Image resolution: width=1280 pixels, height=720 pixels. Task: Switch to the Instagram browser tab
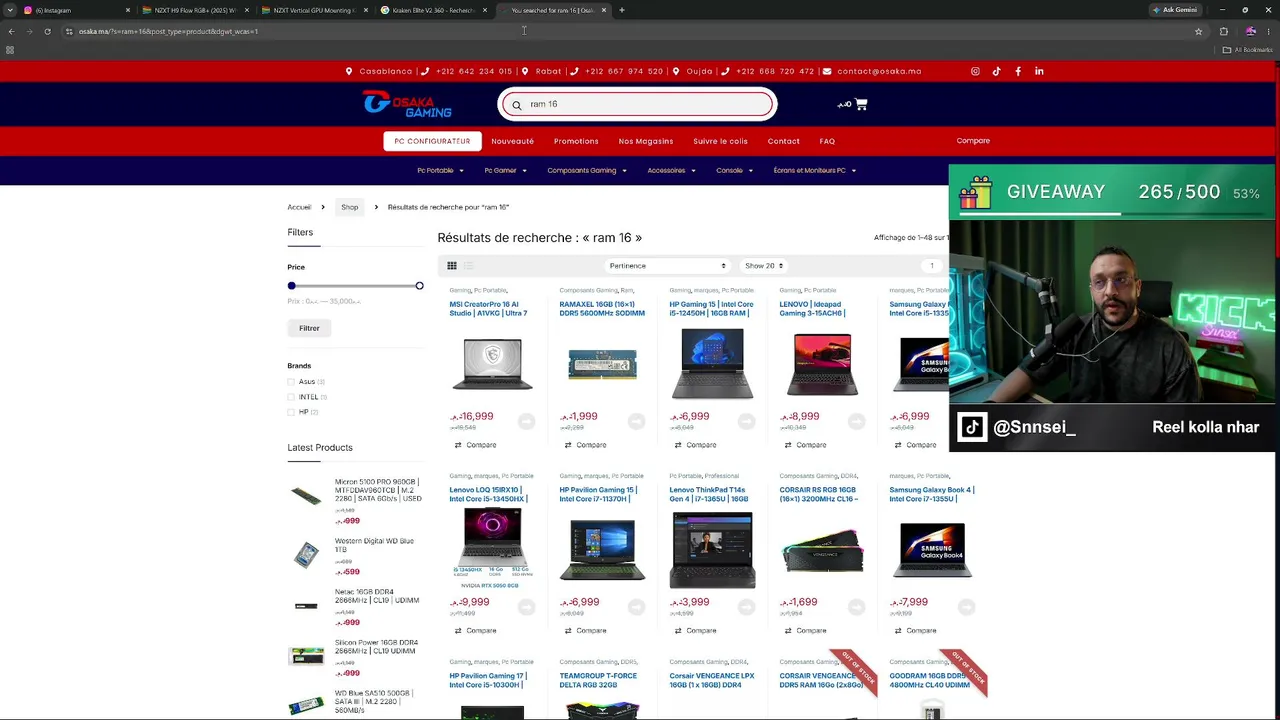pos(77,10)
